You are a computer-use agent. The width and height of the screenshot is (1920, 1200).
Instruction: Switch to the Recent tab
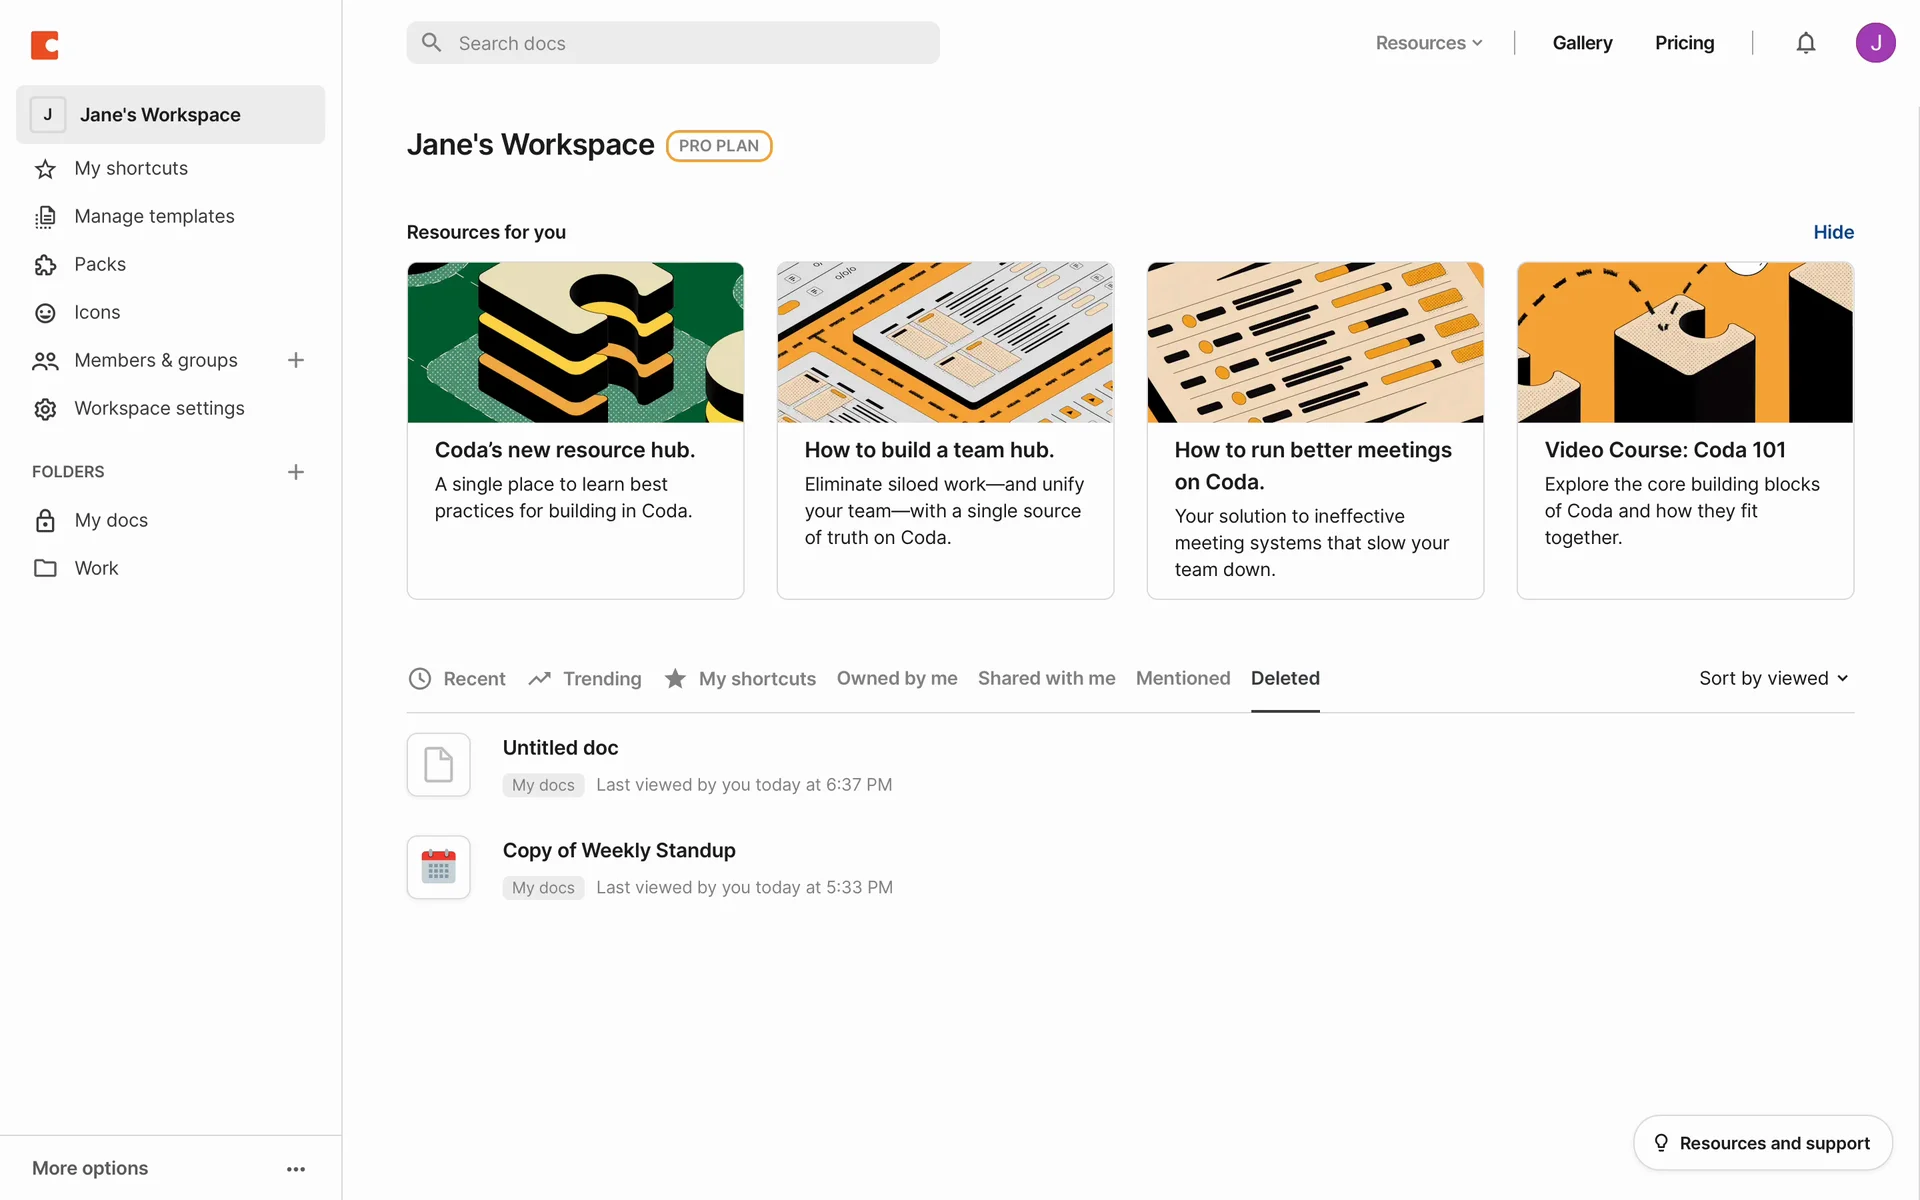point(458,679)
